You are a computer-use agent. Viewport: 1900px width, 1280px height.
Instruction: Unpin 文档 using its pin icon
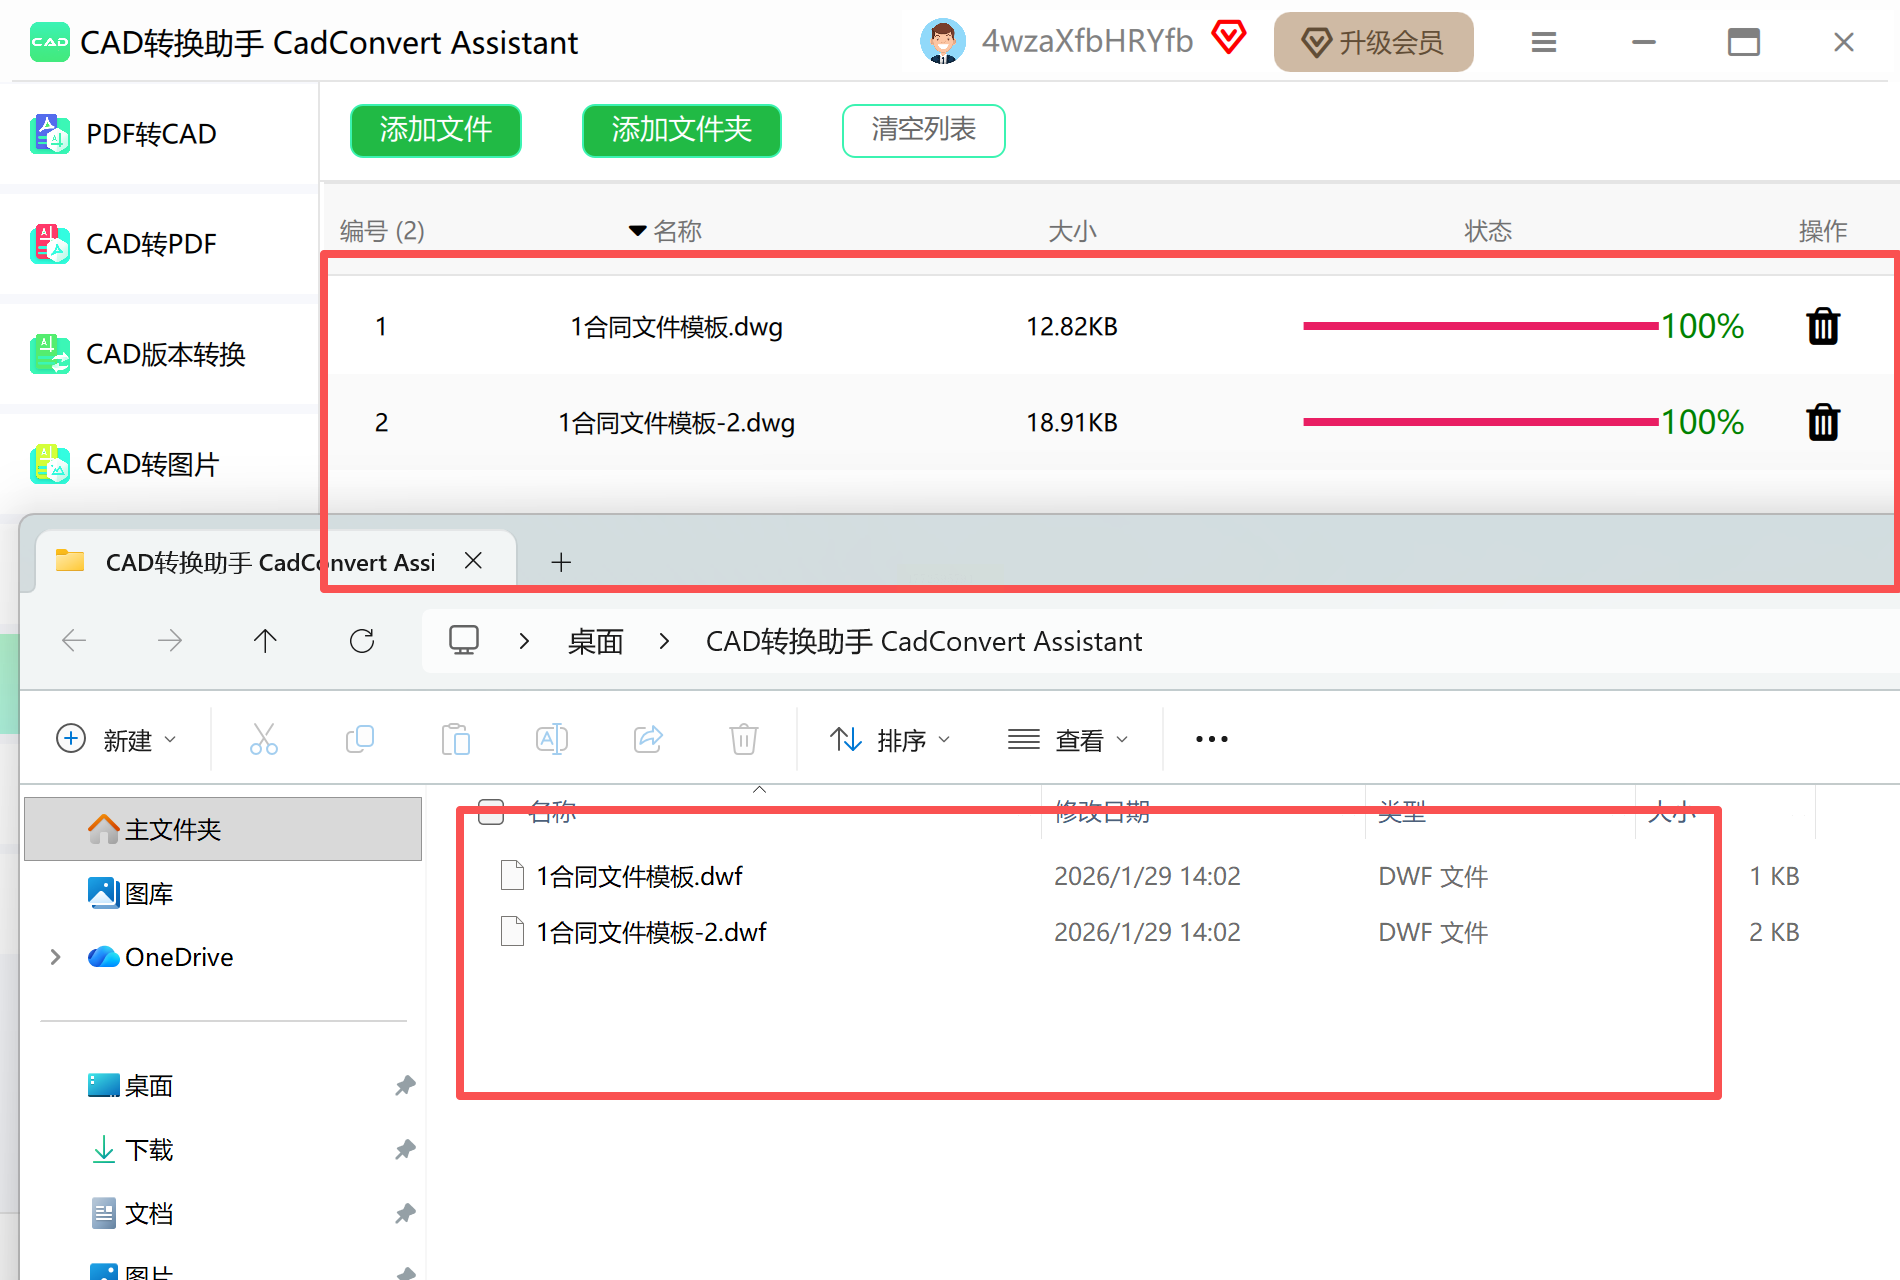click(405, 1213)
